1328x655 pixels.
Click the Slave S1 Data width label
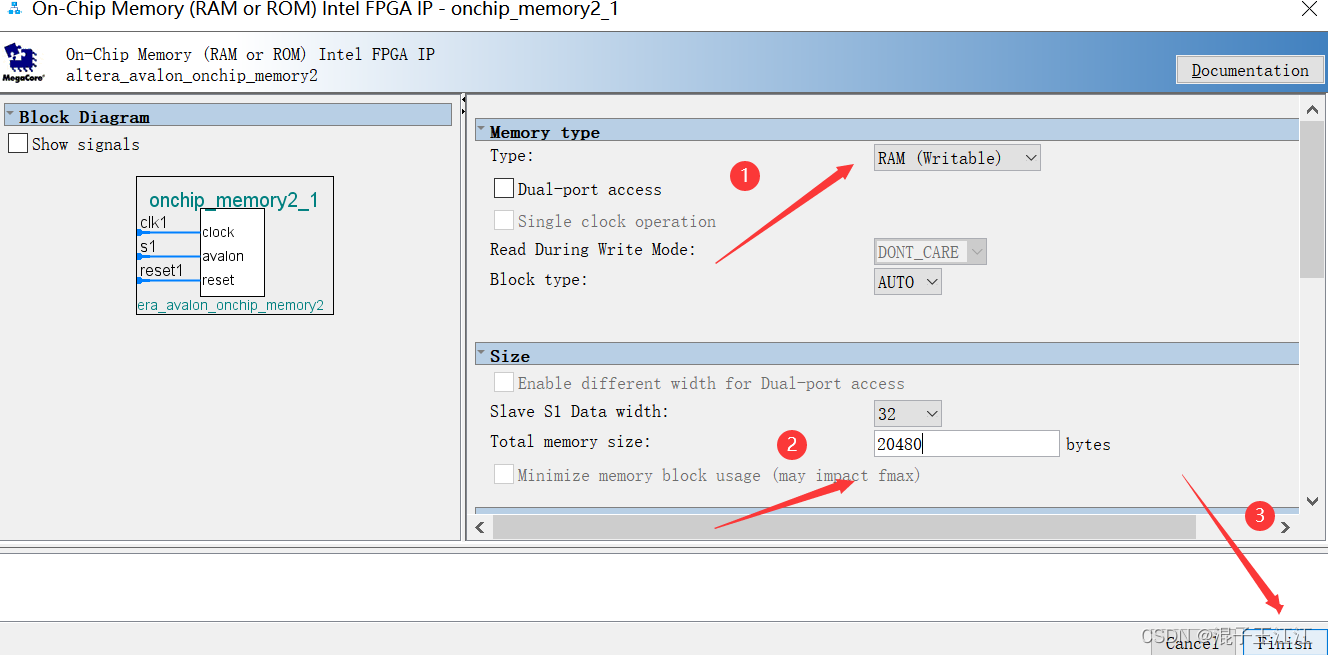pos(580,411)
